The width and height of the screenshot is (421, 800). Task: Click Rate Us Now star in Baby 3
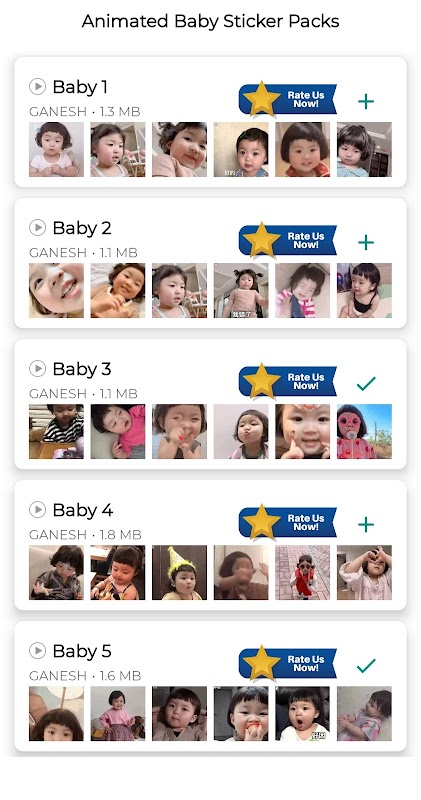(261, 381)
